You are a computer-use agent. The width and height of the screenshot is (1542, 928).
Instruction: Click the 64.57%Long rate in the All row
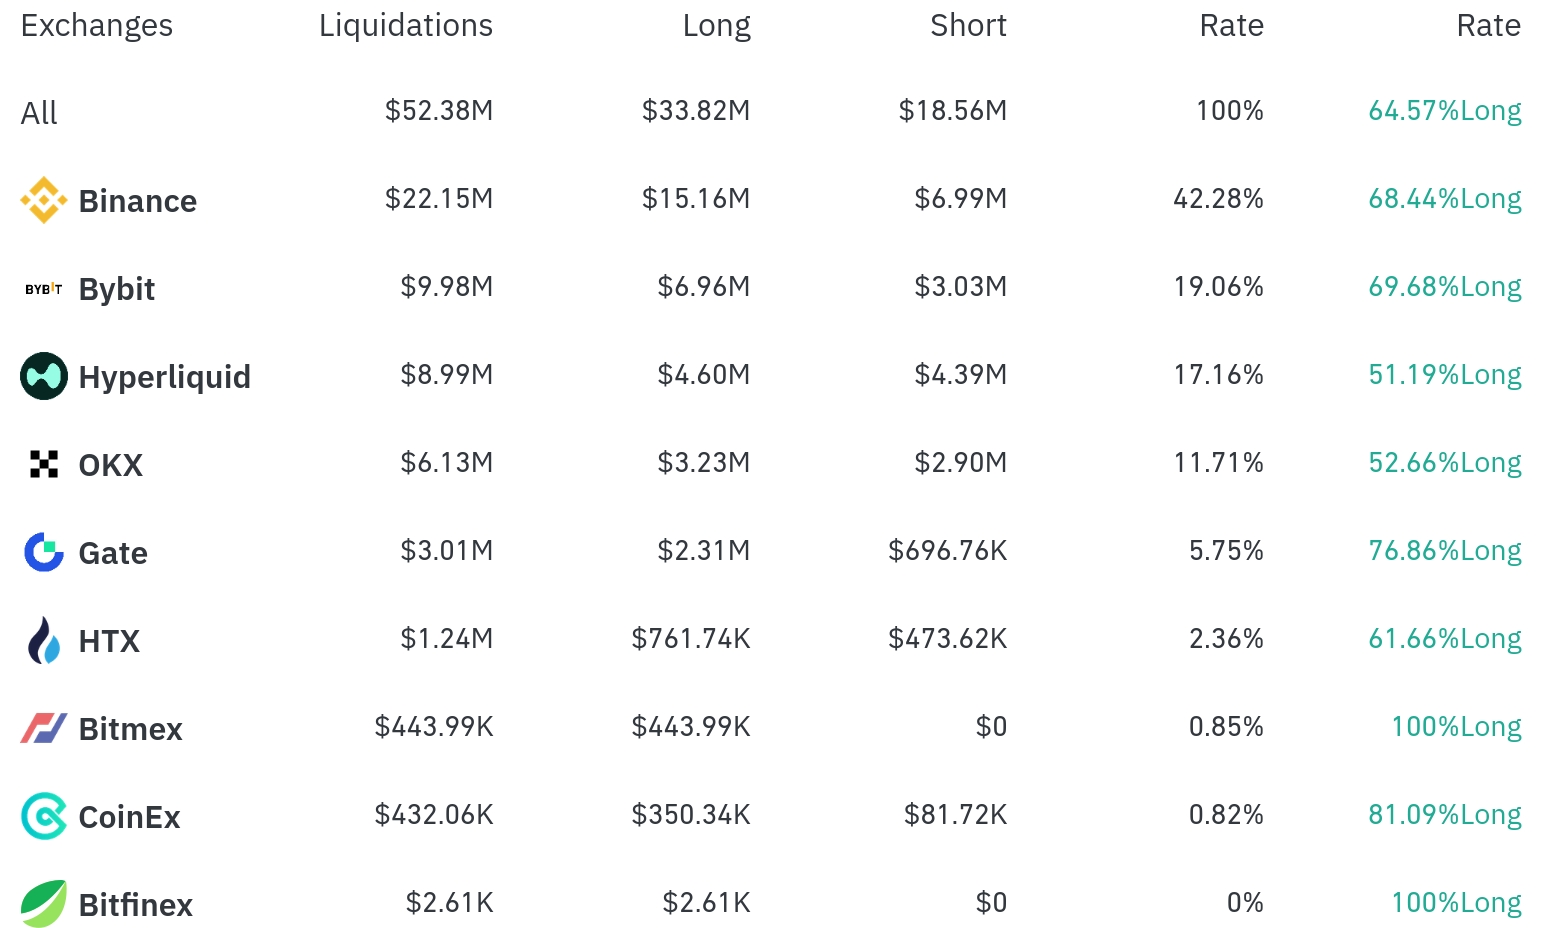point(1444,110)
